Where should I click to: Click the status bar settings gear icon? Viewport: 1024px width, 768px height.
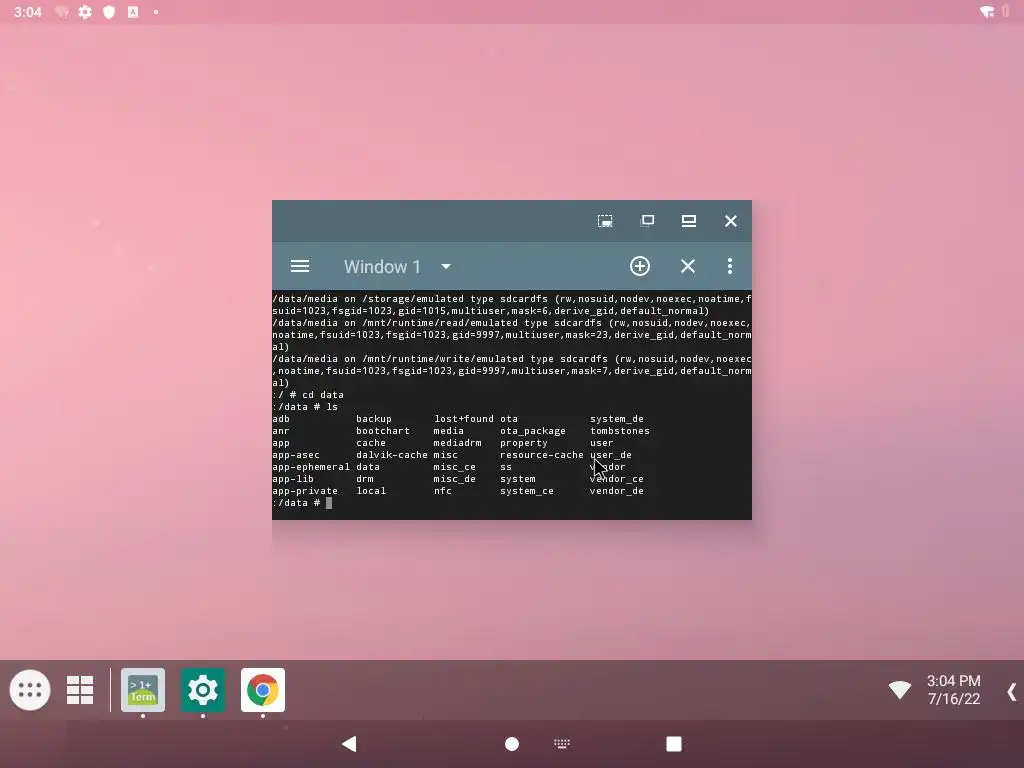(x=85, y=12)
